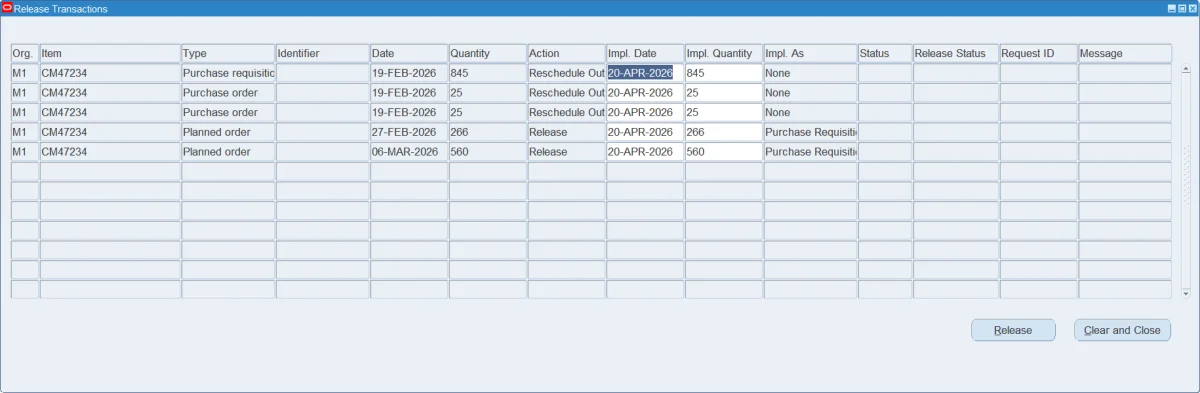1200x393 pixels.
Task: Click the Date cell 06-MAR-2026
Action: tap(409, 152)
